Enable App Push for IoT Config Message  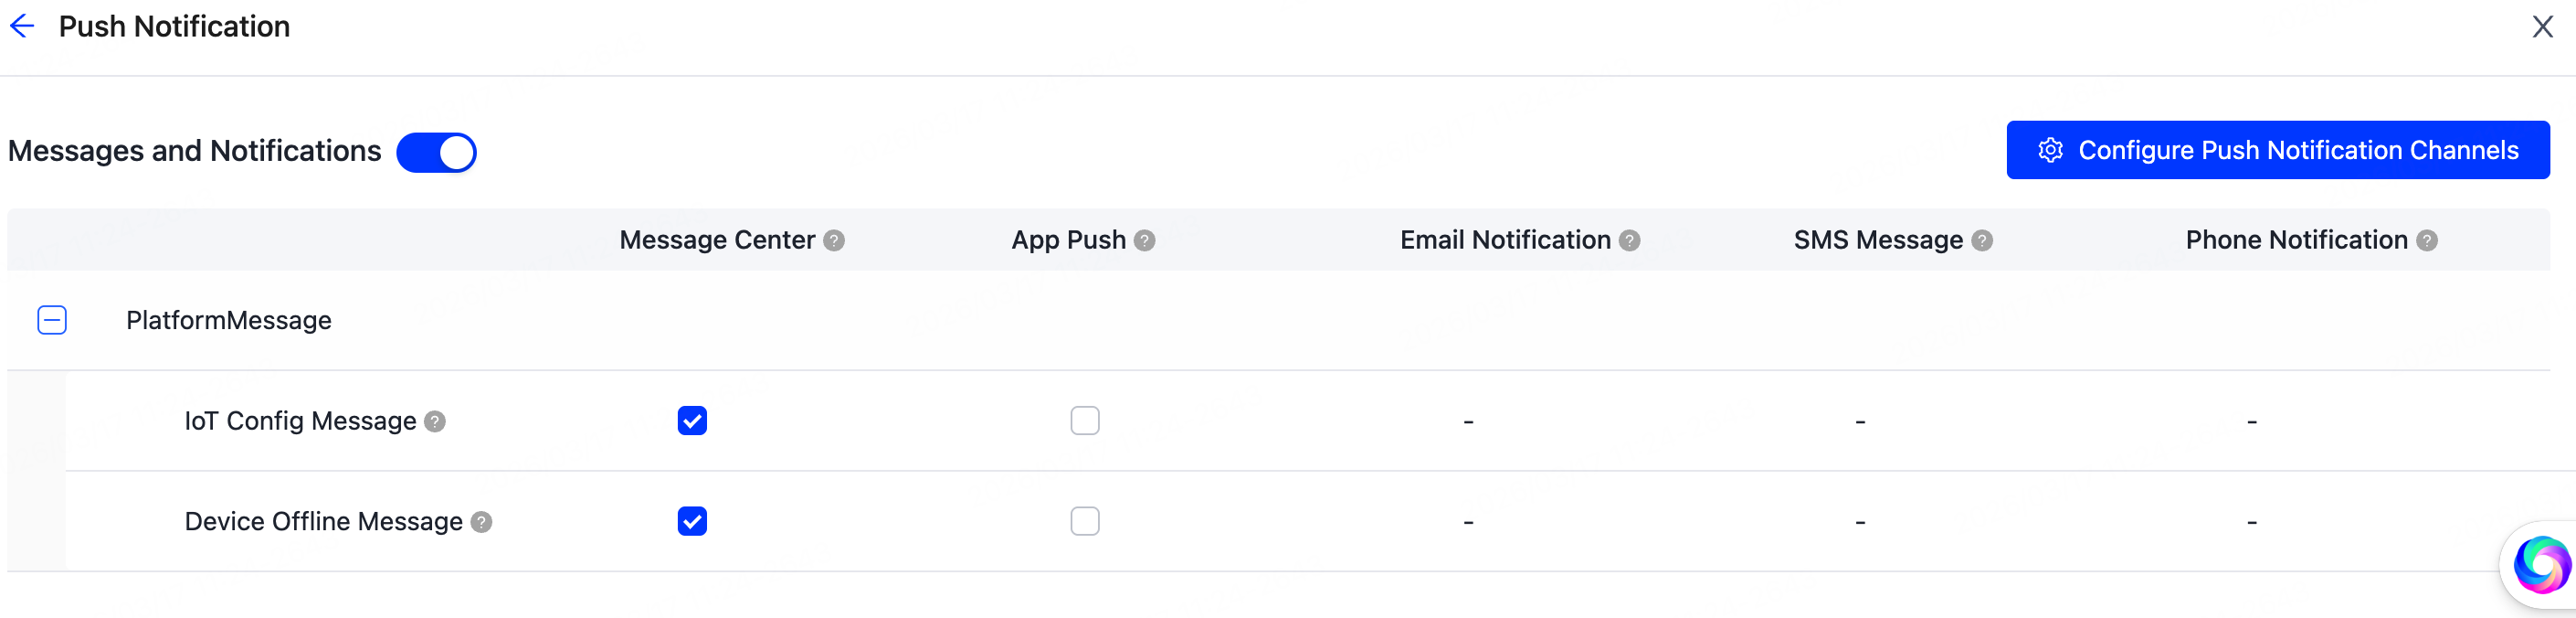[x=1084, y=421]
